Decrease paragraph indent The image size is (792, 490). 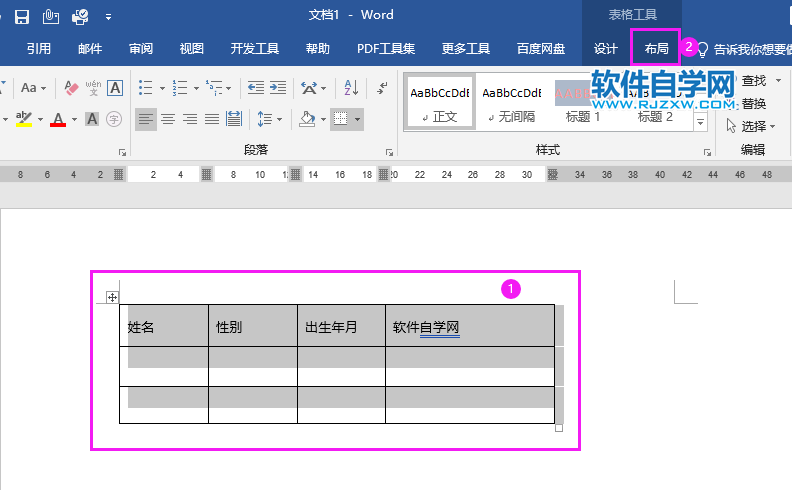coord(256,88)
